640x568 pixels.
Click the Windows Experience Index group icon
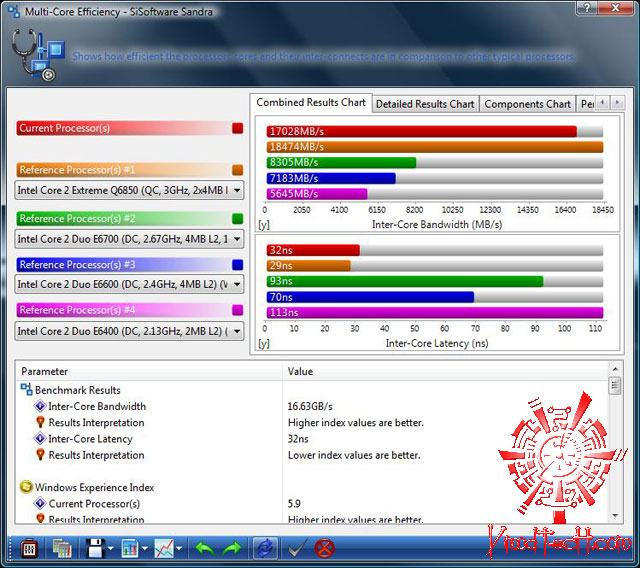point(26,487)
